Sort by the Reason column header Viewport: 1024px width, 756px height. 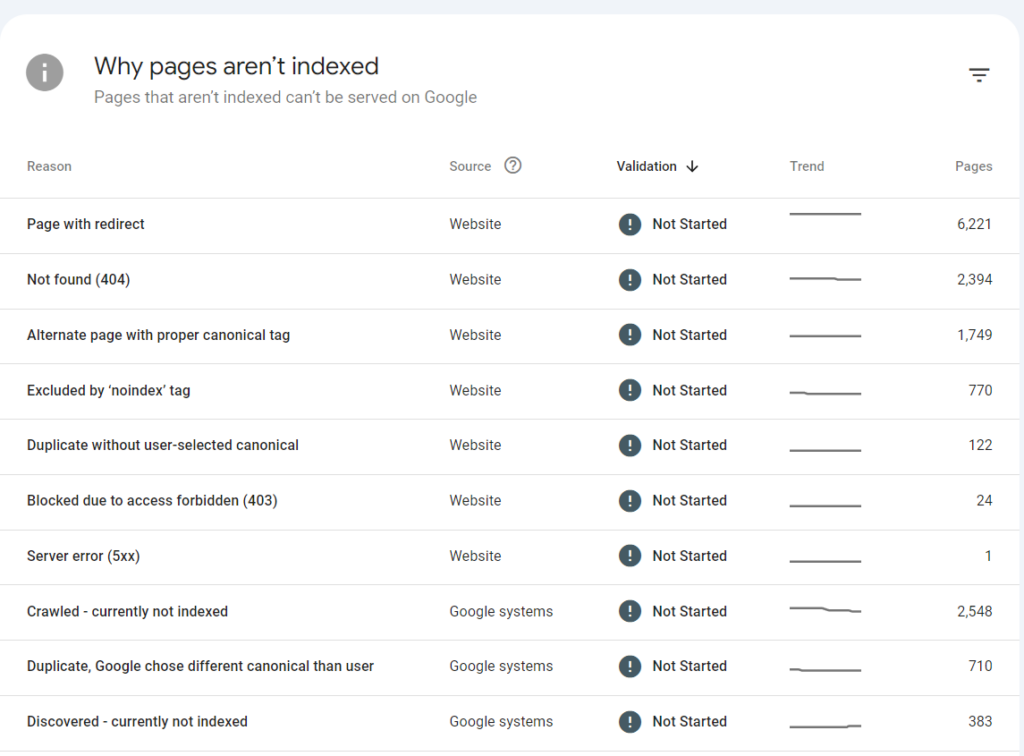(x=49, y=166)
